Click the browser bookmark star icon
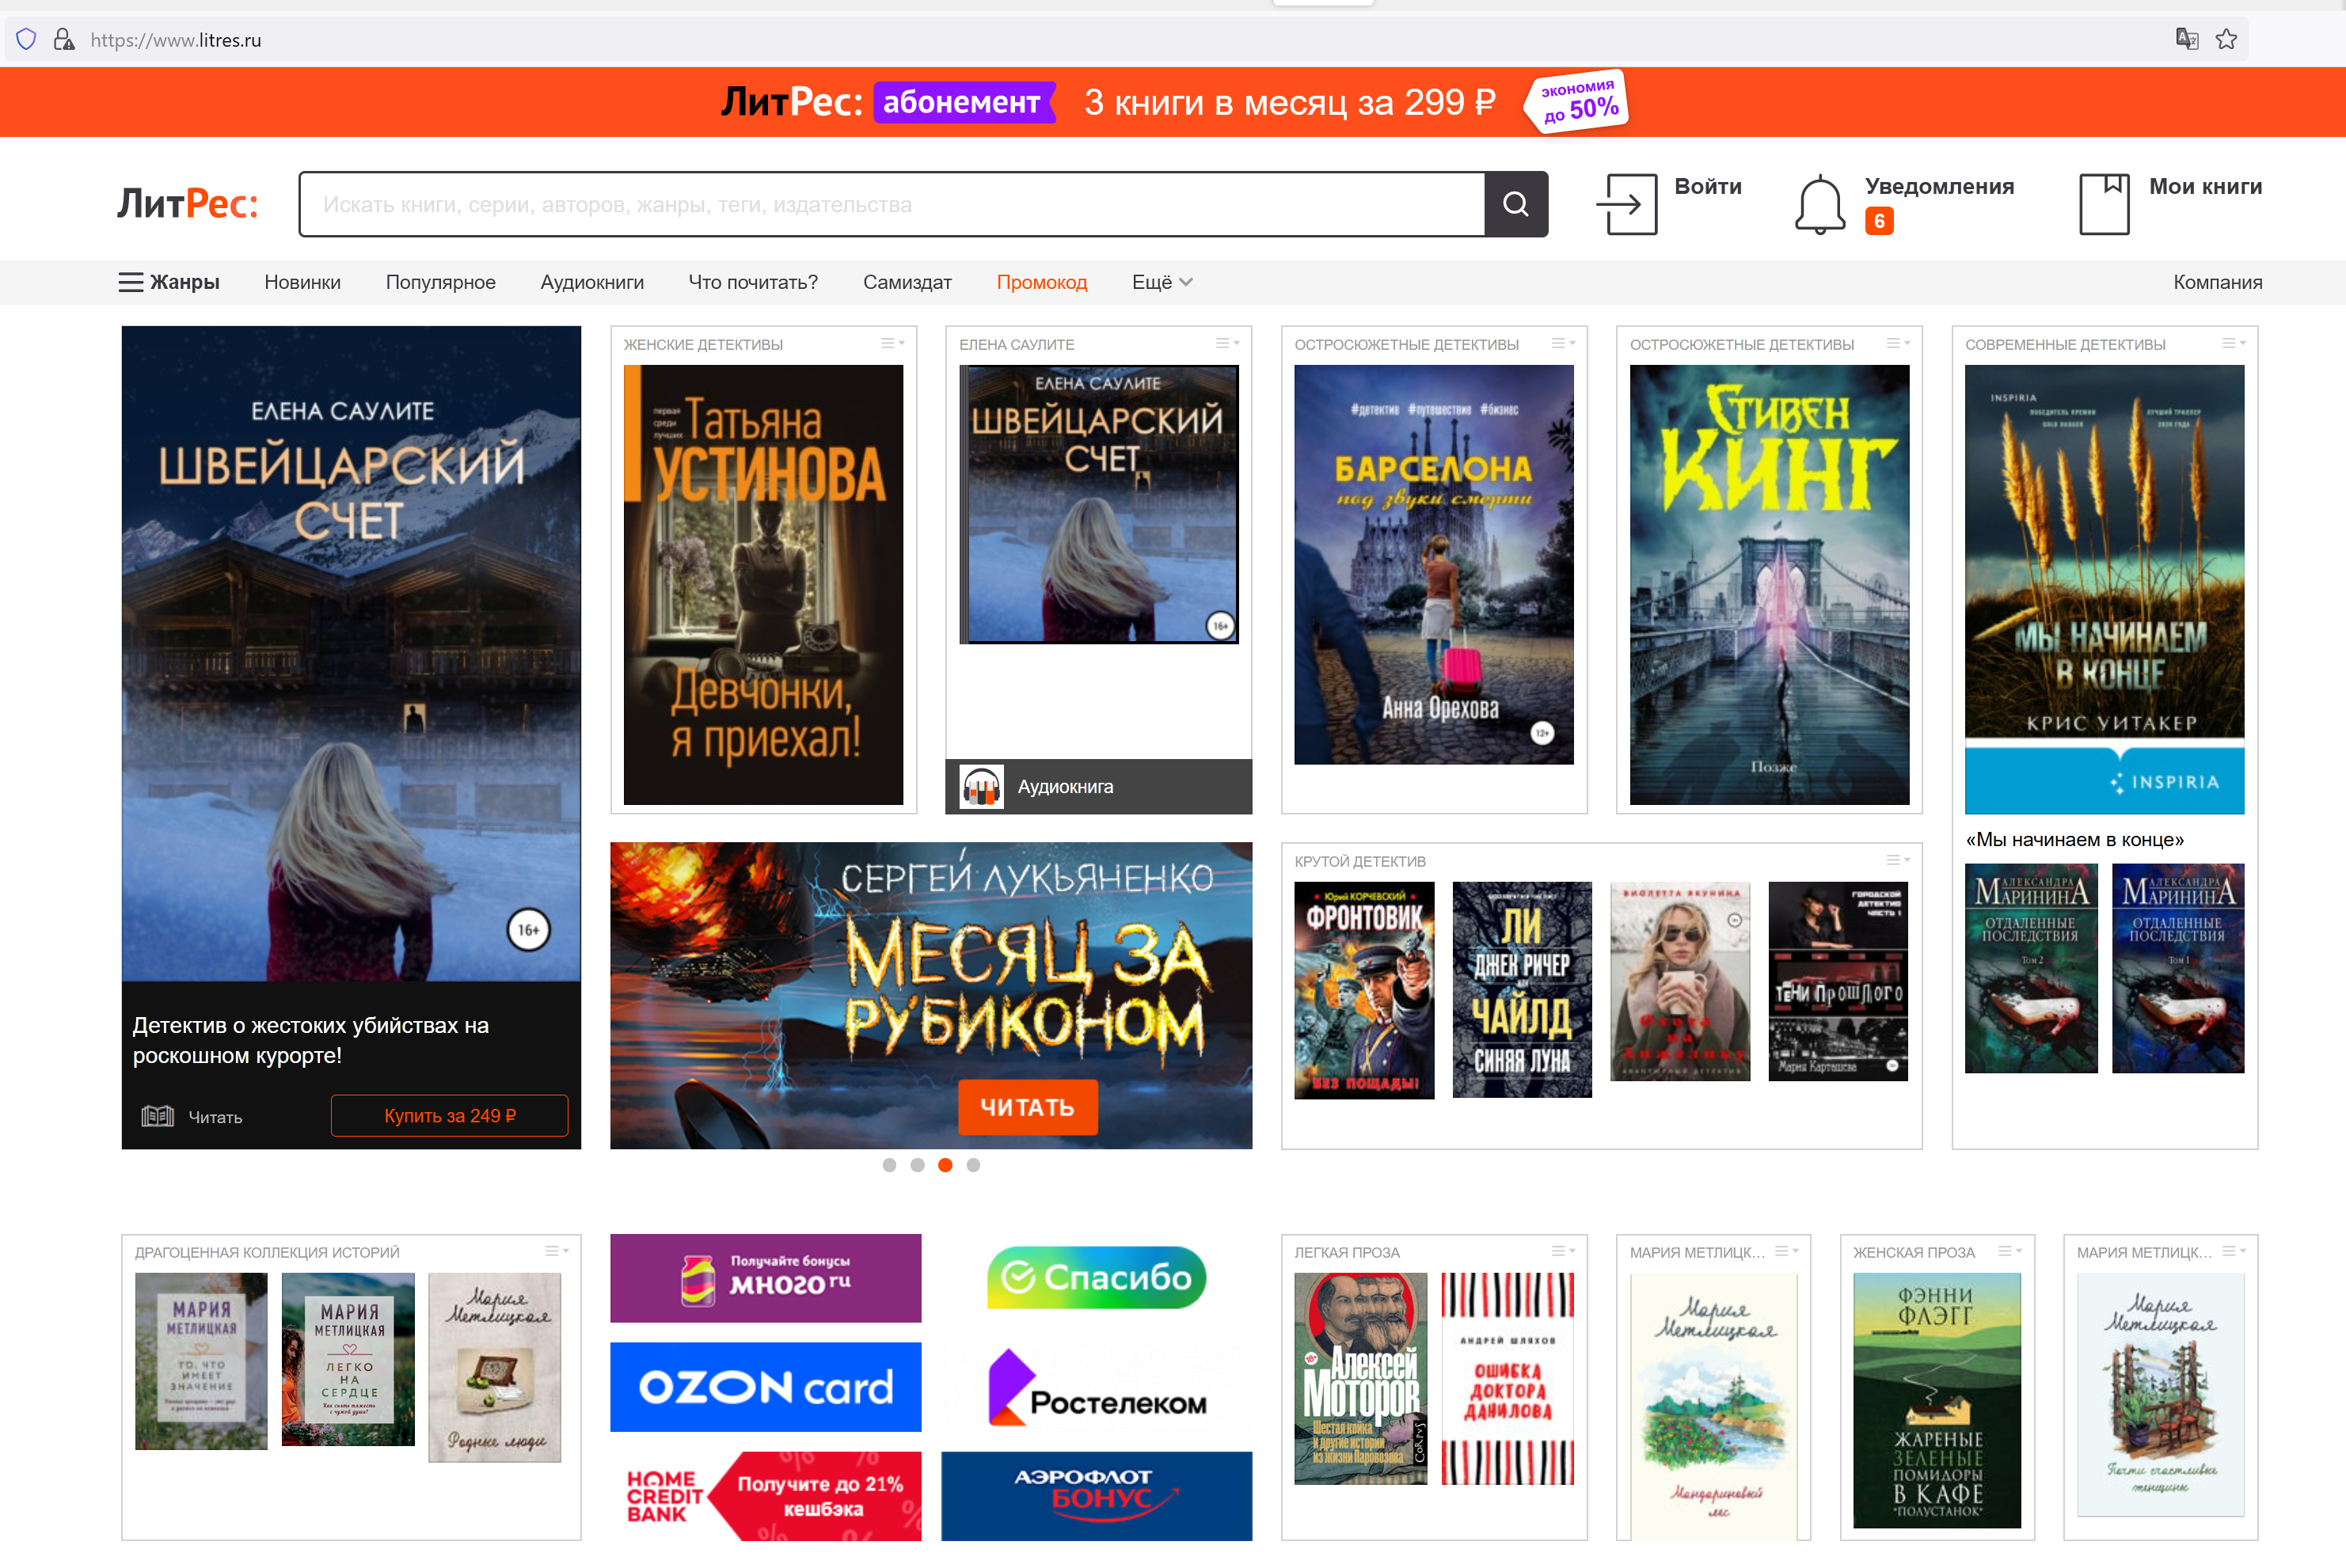2346x1568 pixels. pyautogui.click(x=2226, y=40)
